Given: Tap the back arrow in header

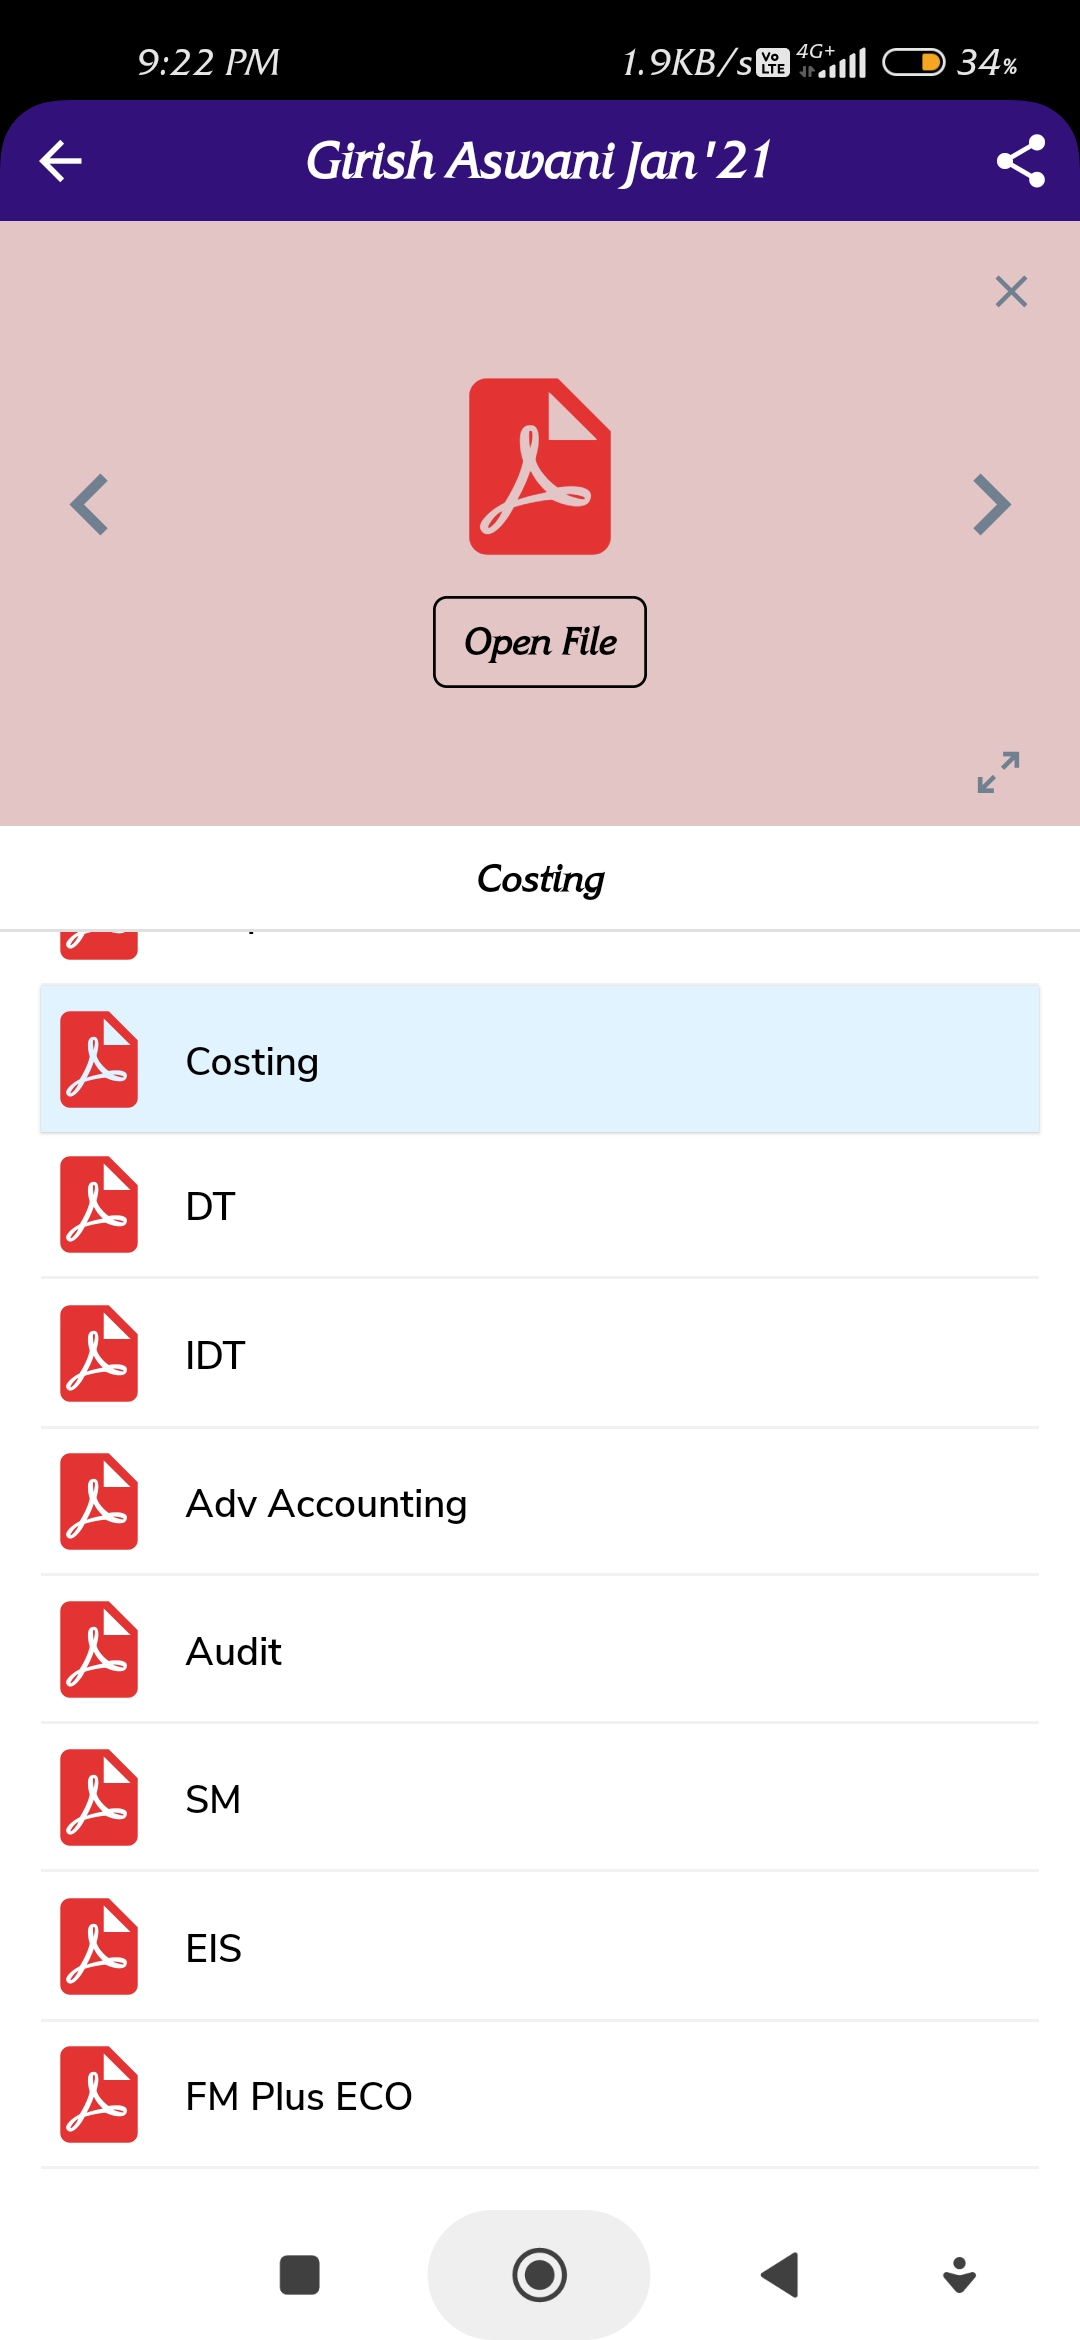Looking at the screenshot, I should coord(60,161).
